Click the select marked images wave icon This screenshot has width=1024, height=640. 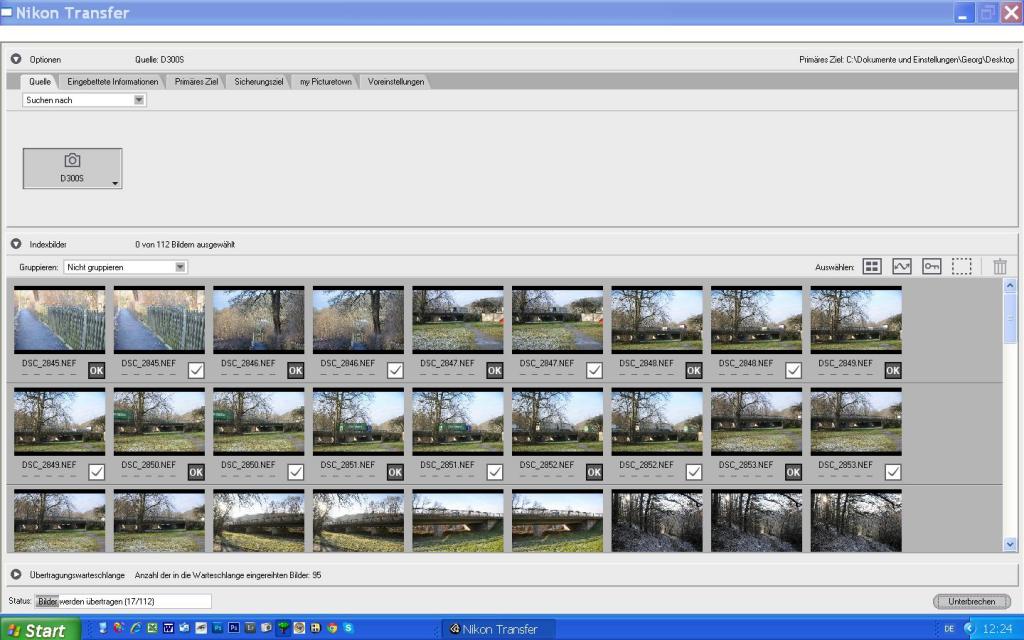click(x=902, y=266)
